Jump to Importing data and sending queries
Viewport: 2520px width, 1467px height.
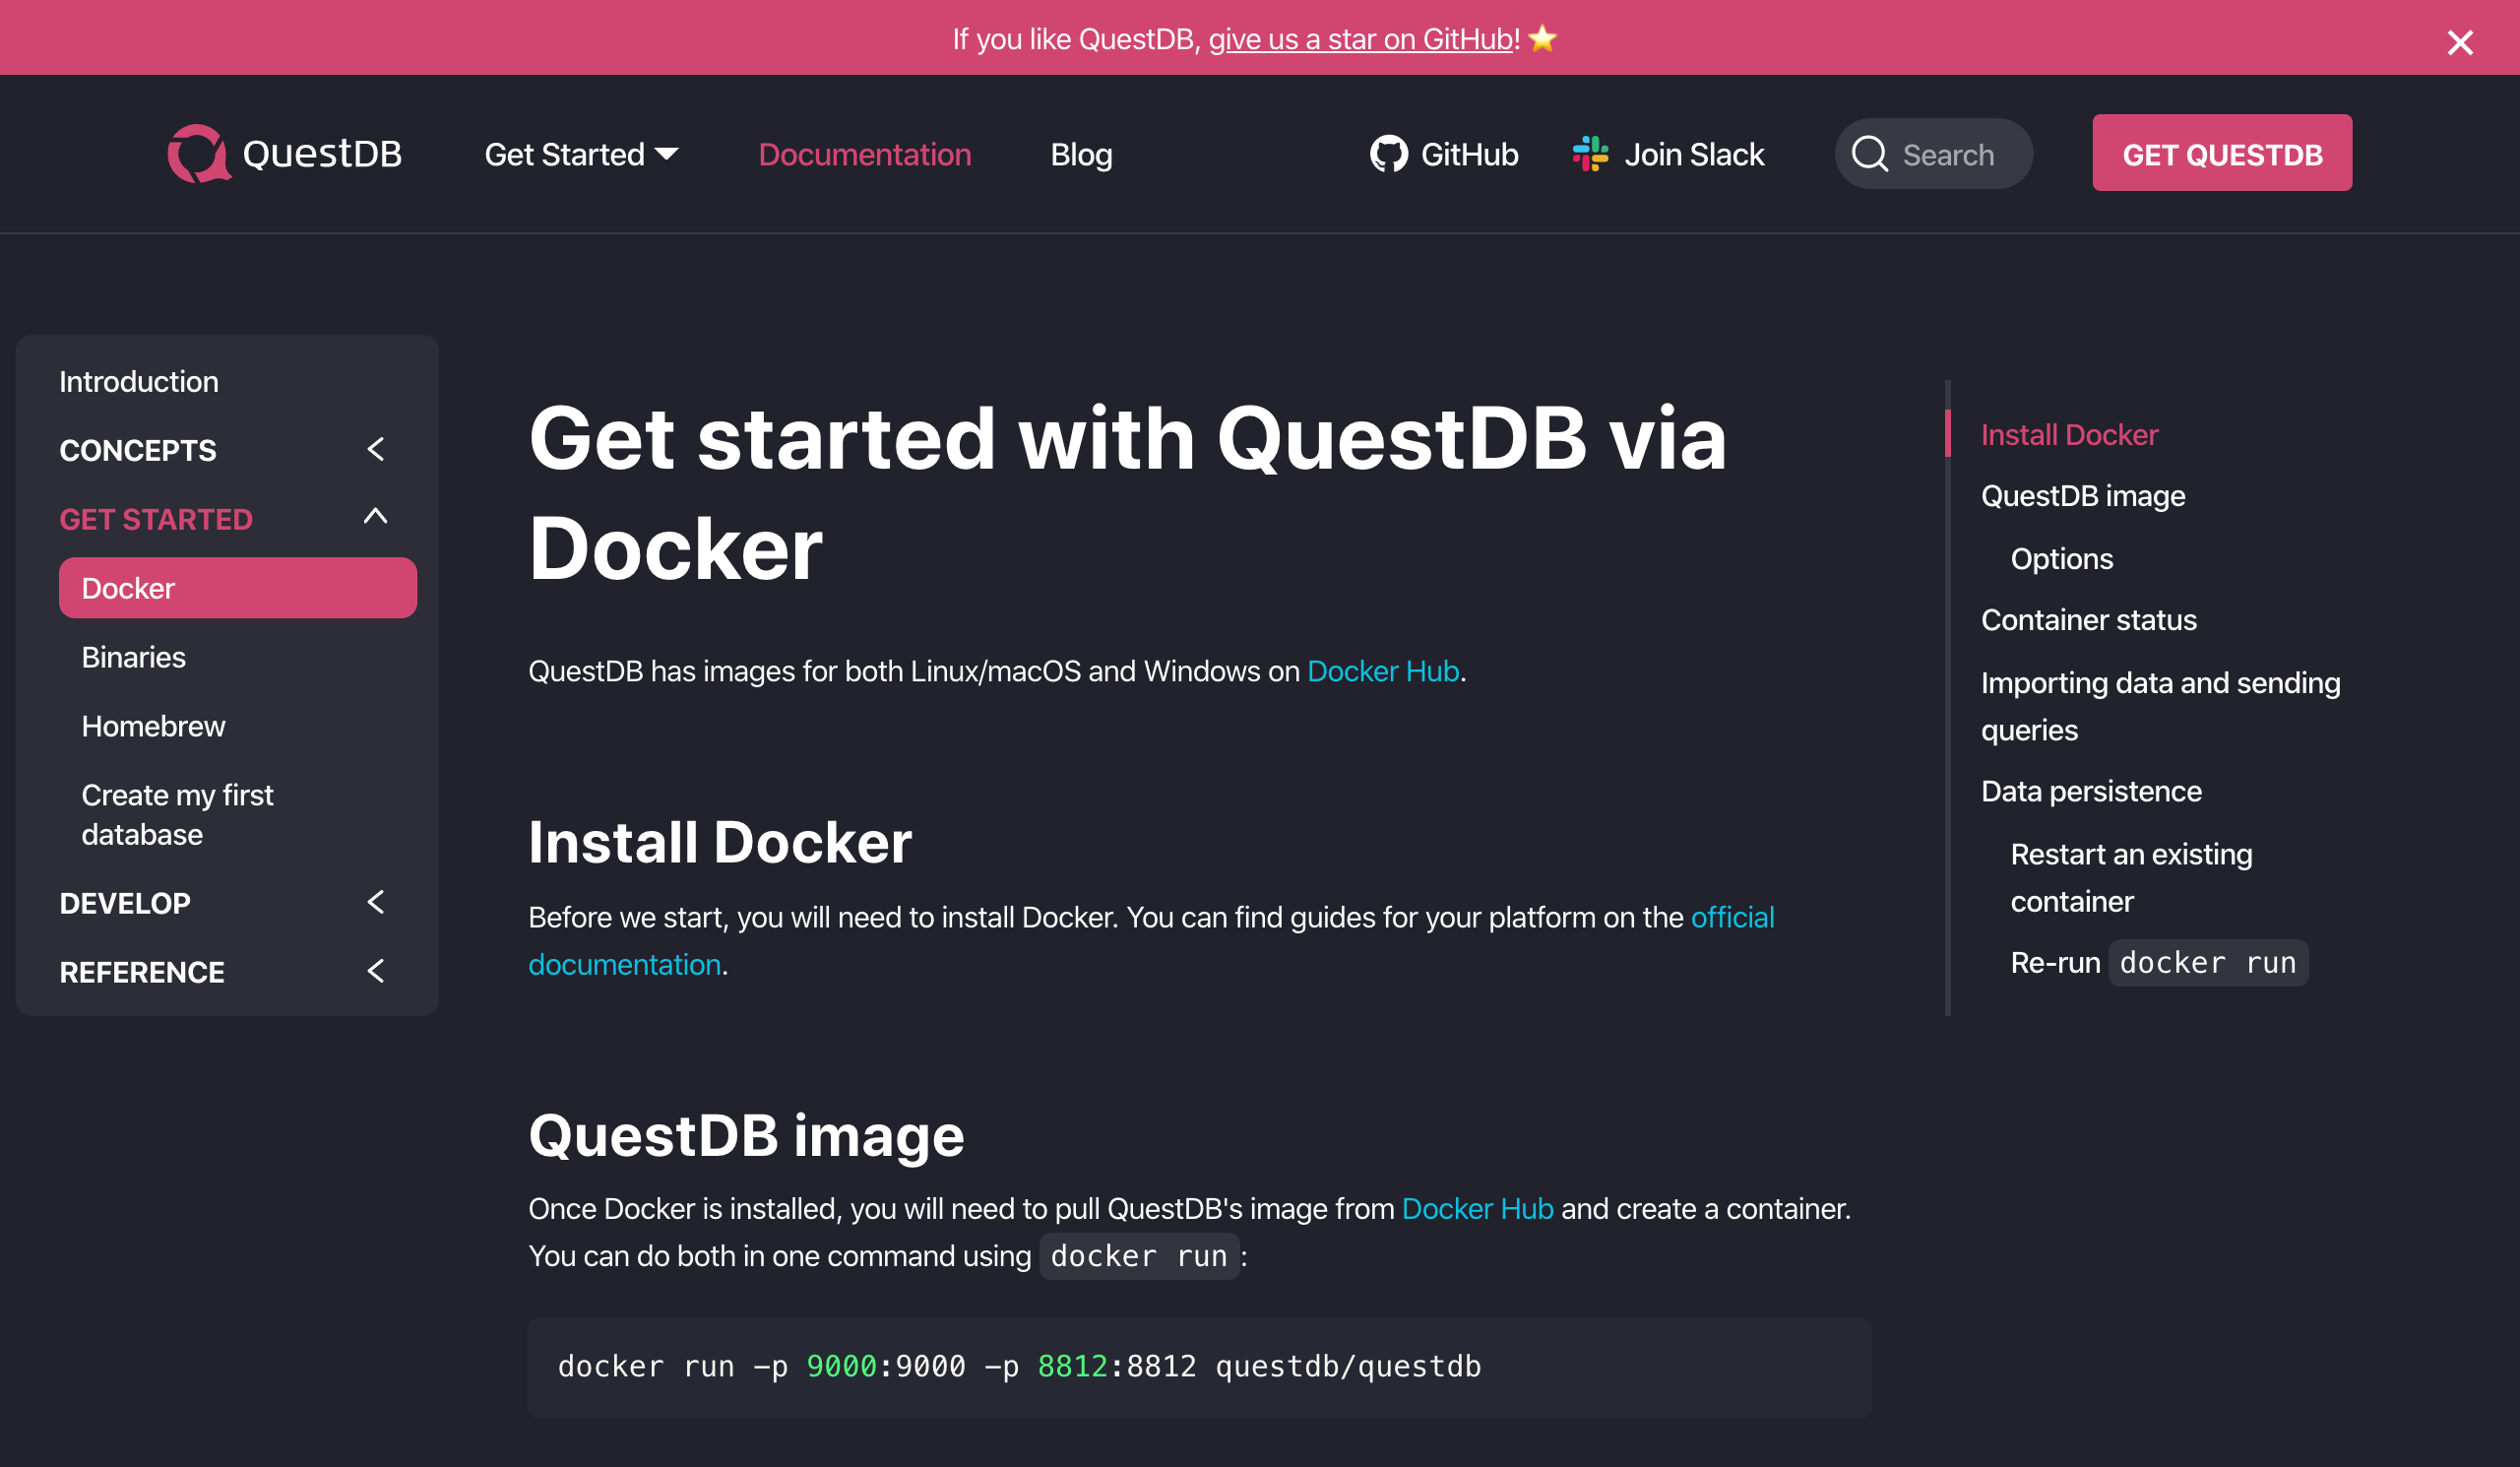(2160, 706)
